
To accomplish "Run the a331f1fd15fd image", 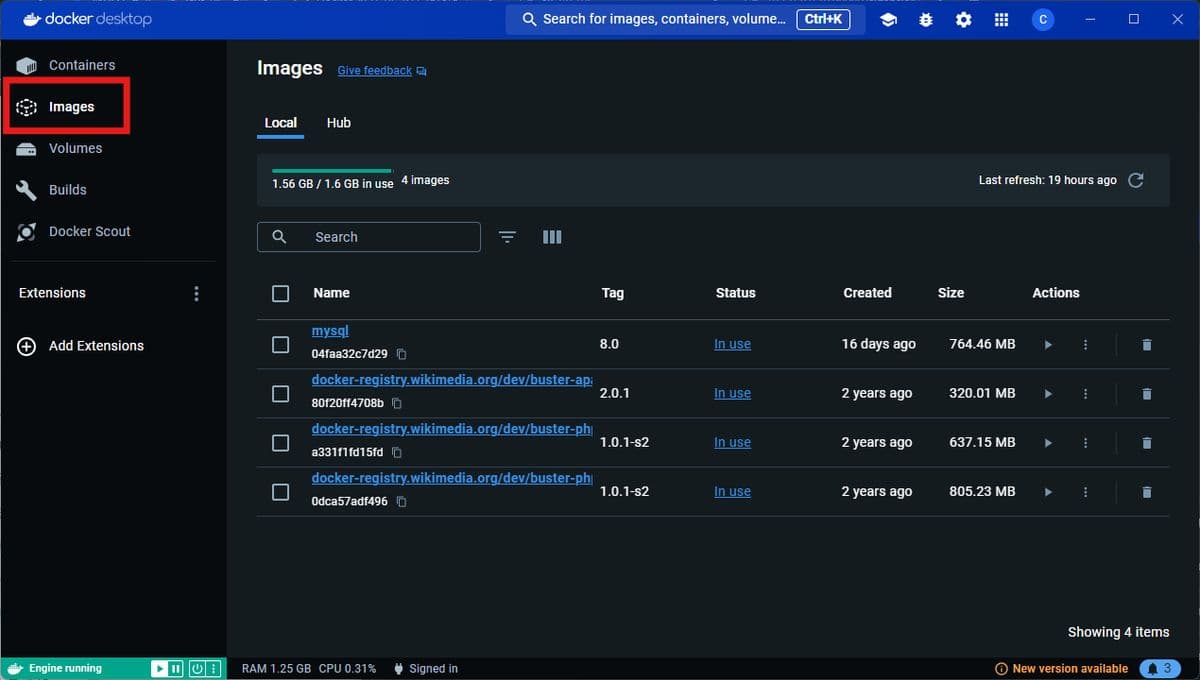I will pos(1048,442).
